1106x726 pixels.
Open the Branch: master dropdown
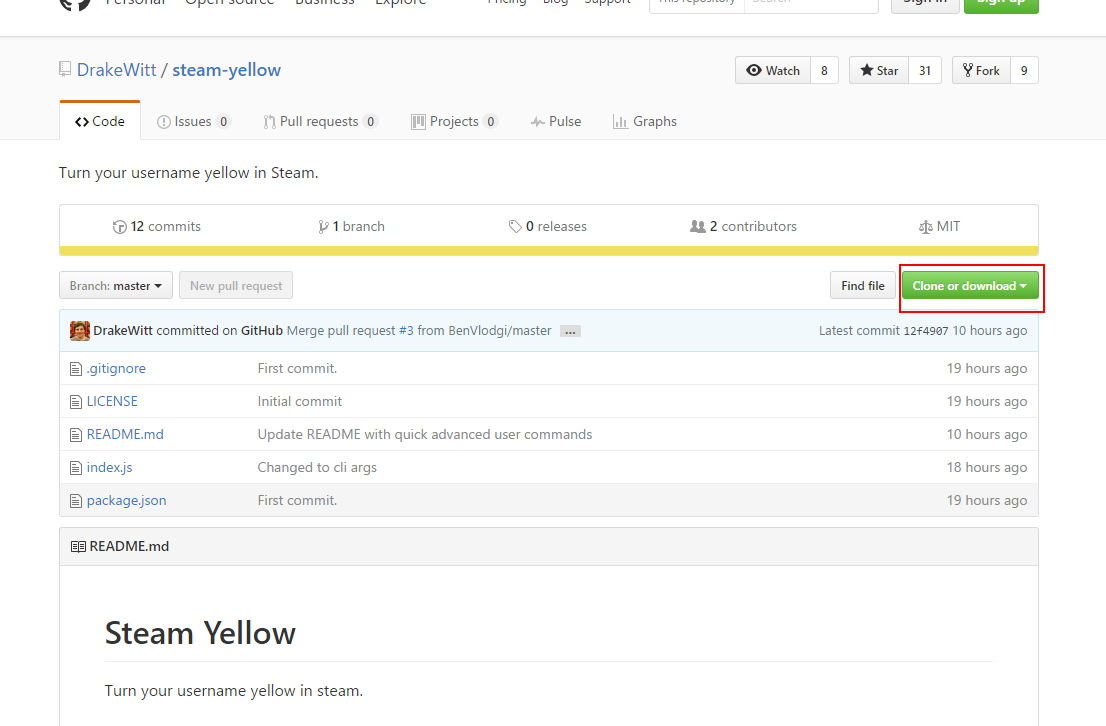point(116,286)
